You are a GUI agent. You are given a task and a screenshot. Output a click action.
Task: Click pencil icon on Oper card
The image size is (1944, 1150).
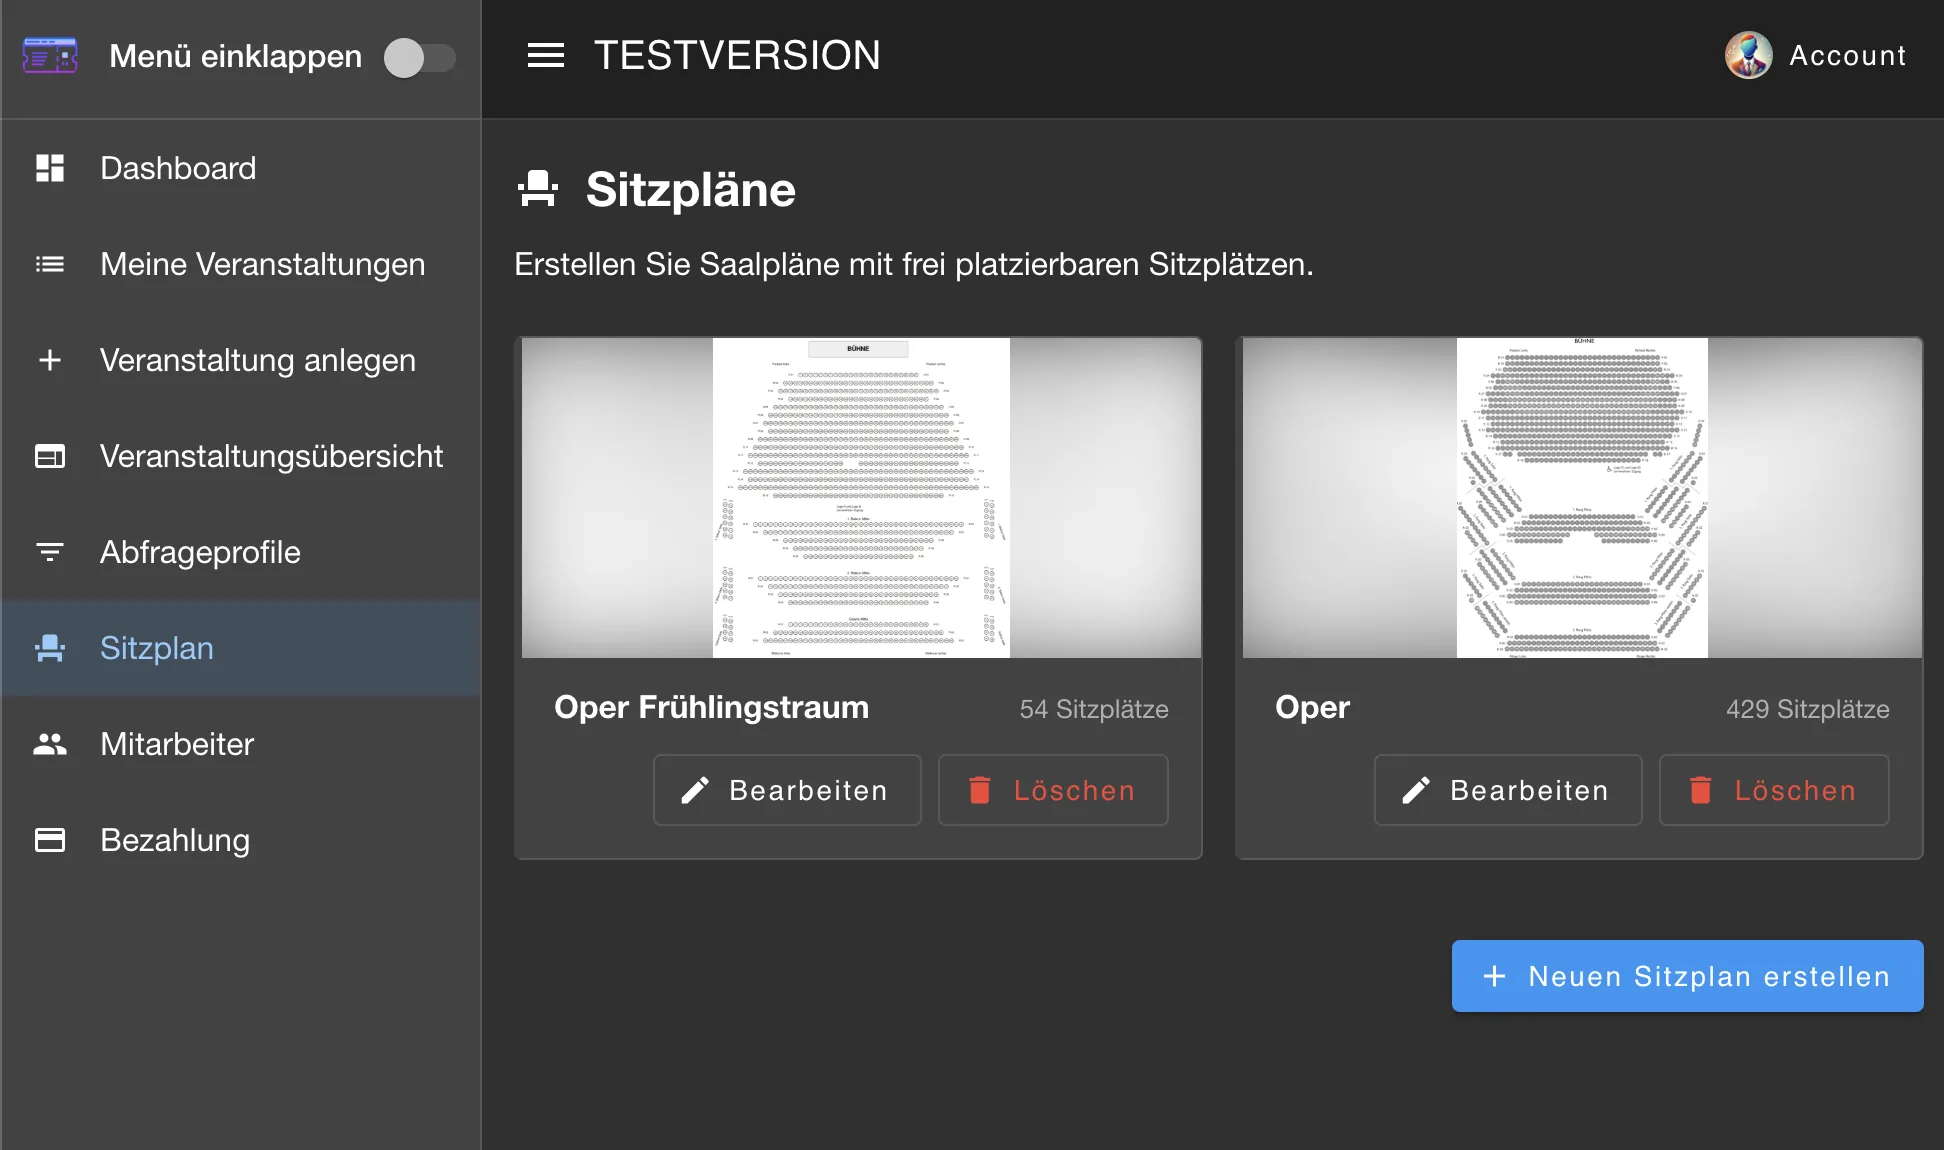1416,790
